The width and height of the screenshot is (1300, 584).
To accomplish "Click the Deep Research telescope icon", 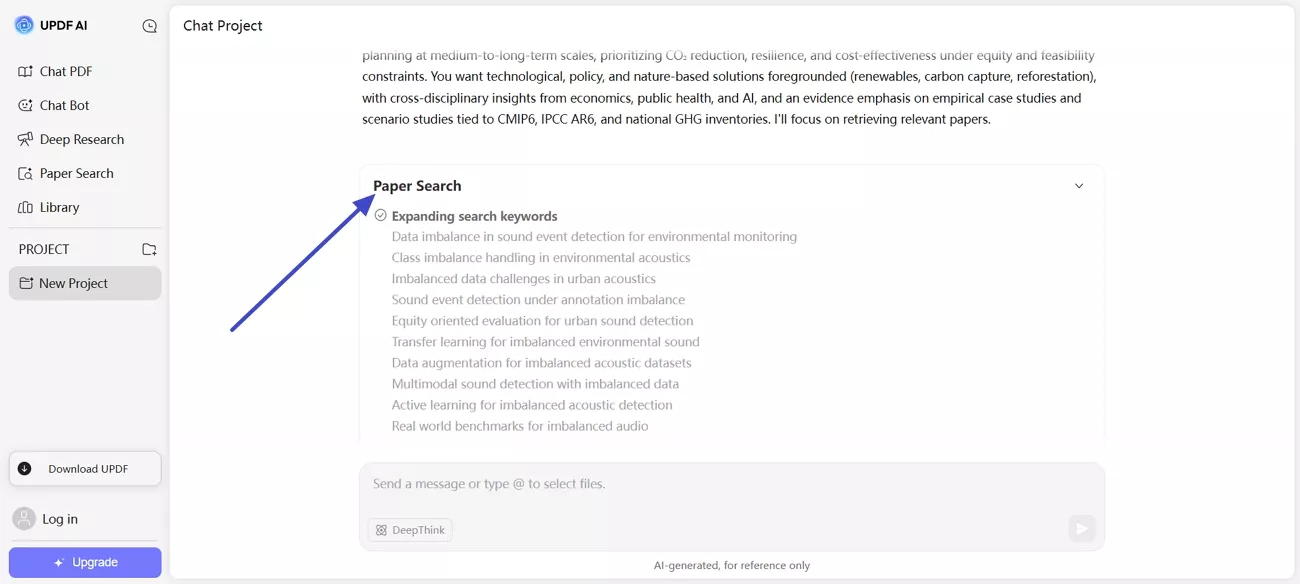I will (26, 139).
